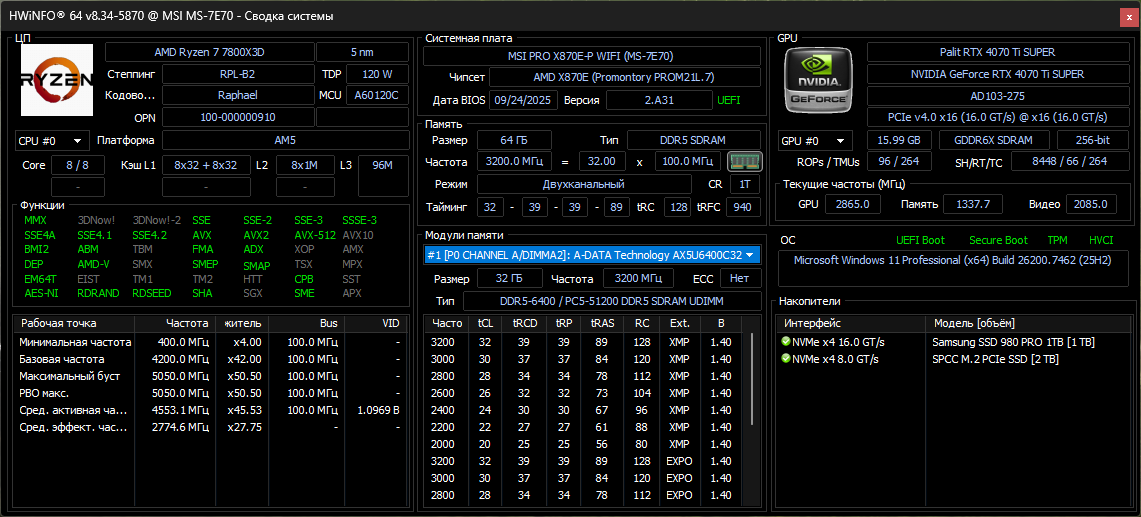
Task: Click the 100-000000910 OPN field
Action: click(x=237, y=117)
